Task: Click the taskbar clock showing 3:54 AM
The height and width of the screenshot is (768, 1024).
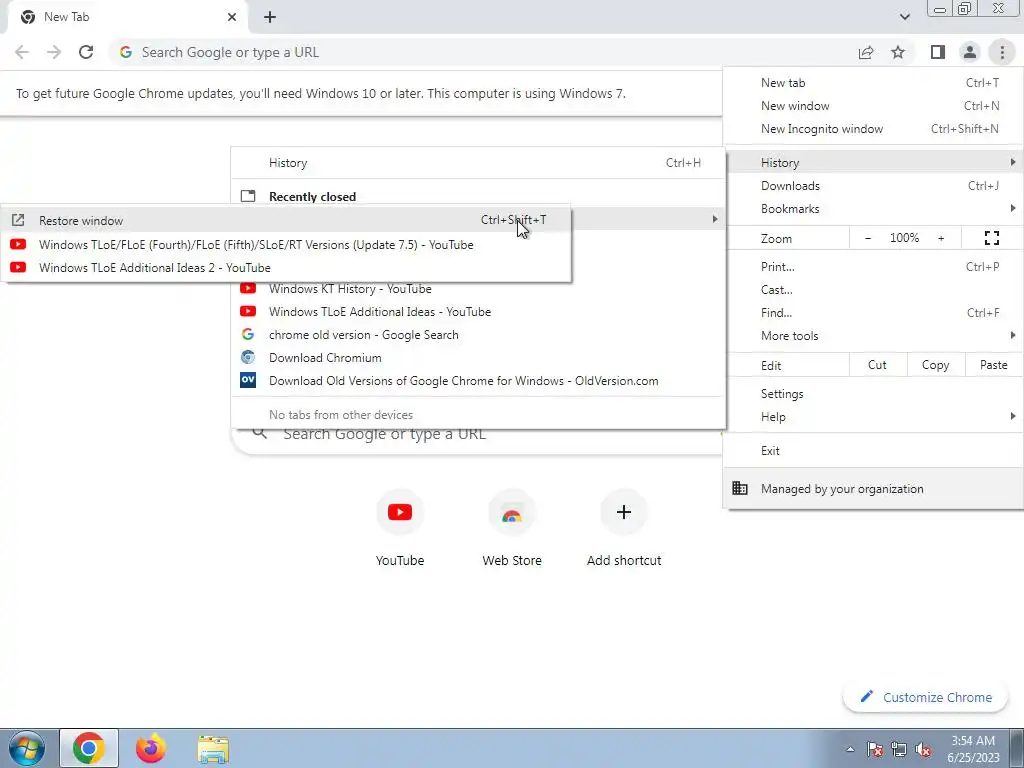Action: point(973,749)
